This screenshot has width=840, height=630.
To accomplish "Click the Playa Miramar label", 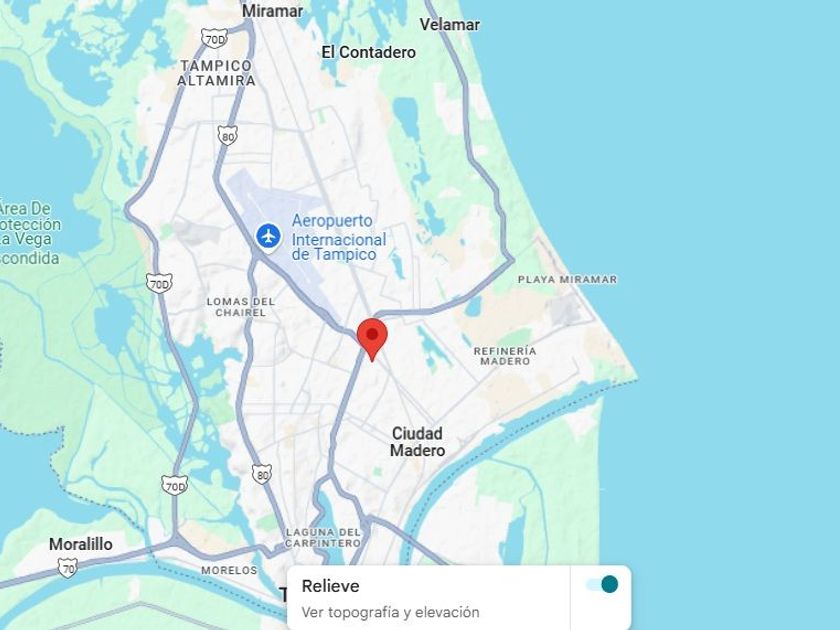I will 567,279.
